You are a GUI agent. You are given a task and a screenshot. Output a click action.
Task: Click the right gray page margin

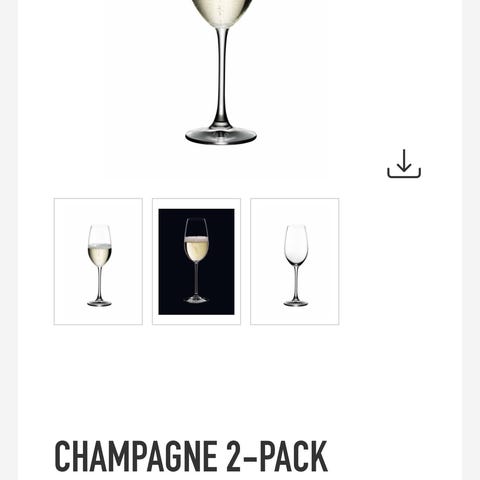[471, 240]
